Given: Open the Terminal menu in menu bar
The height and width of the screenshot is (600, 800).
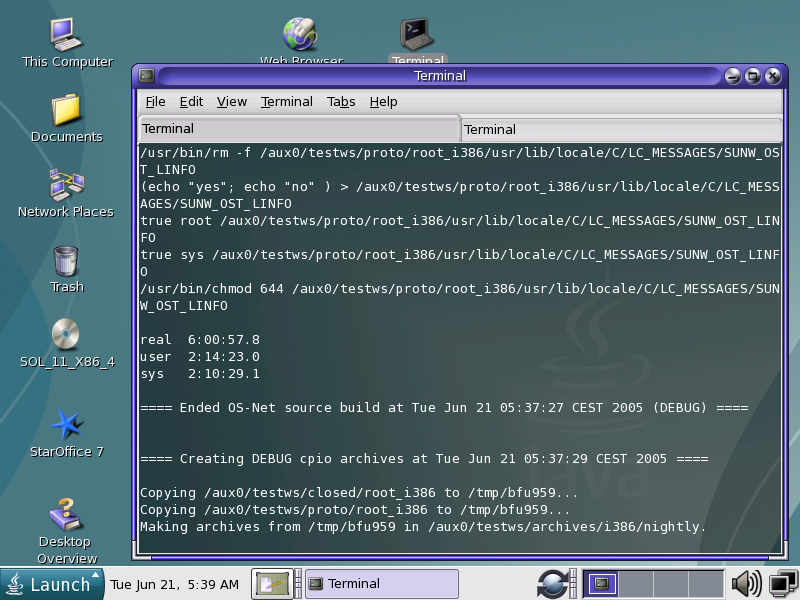Looking at the screenshot, I should (287, 102).
